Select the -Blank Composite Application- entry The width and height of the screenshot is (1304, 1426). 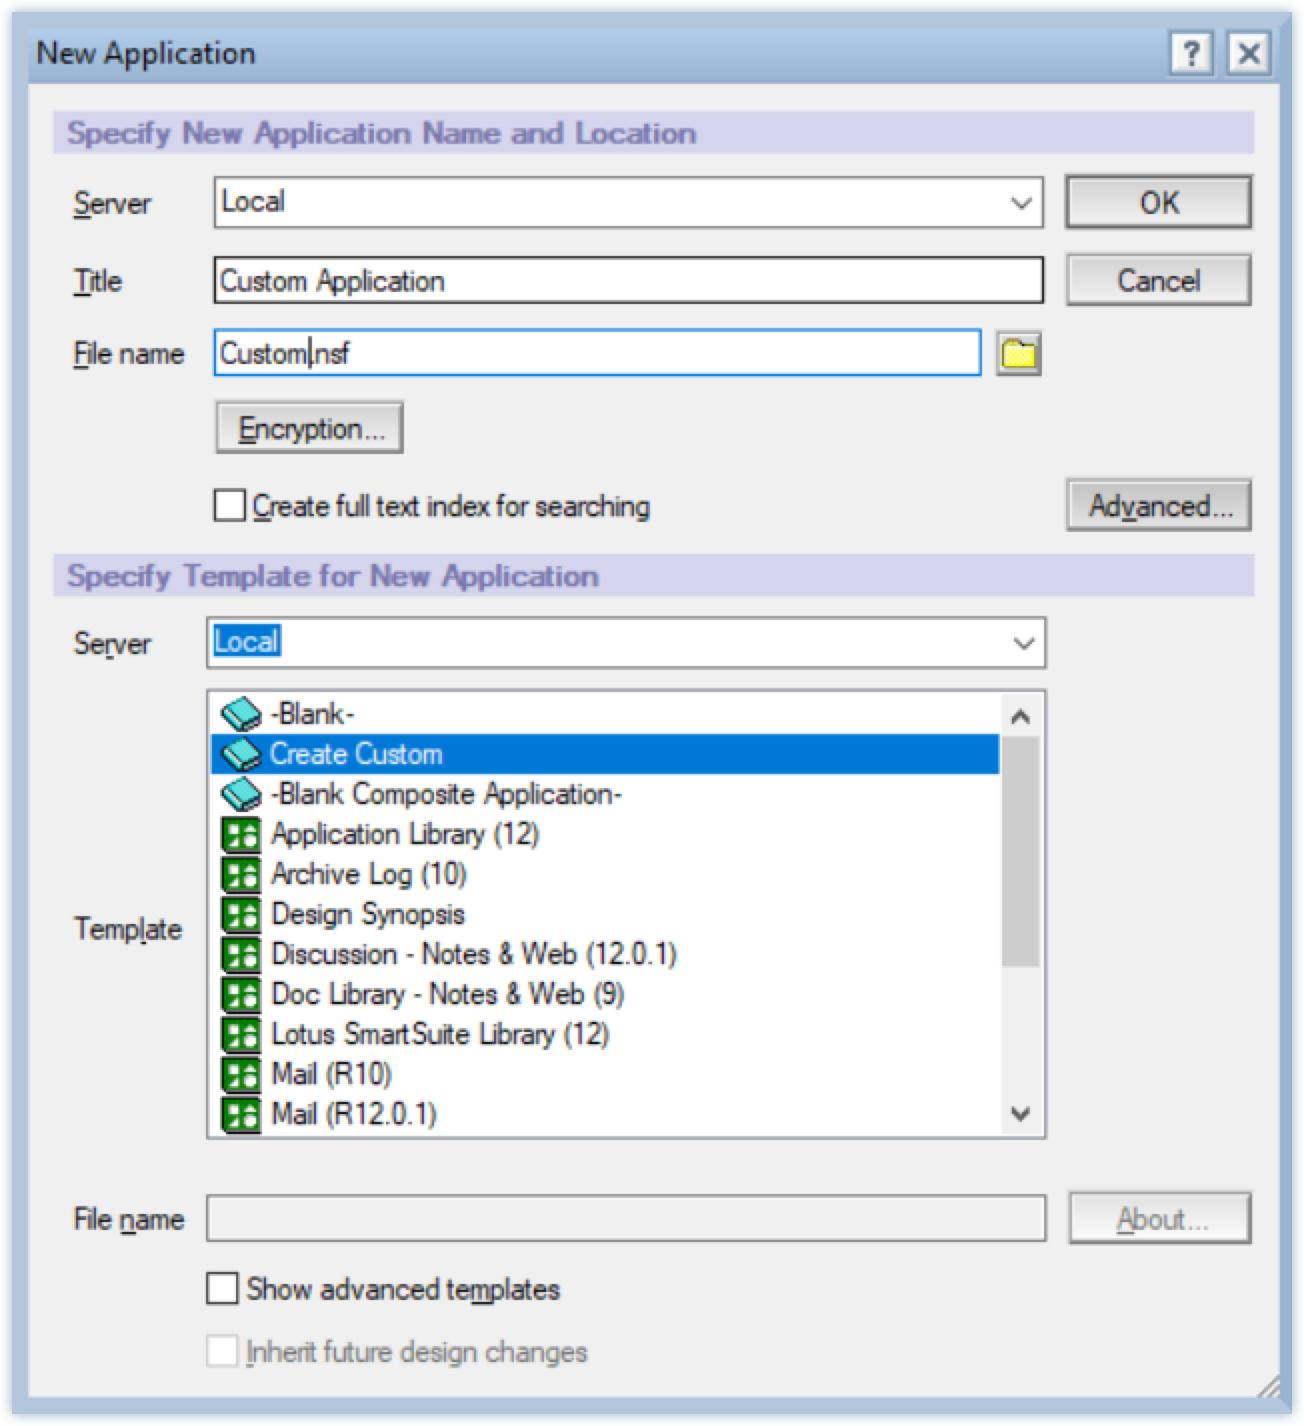[x=445, y=794]
